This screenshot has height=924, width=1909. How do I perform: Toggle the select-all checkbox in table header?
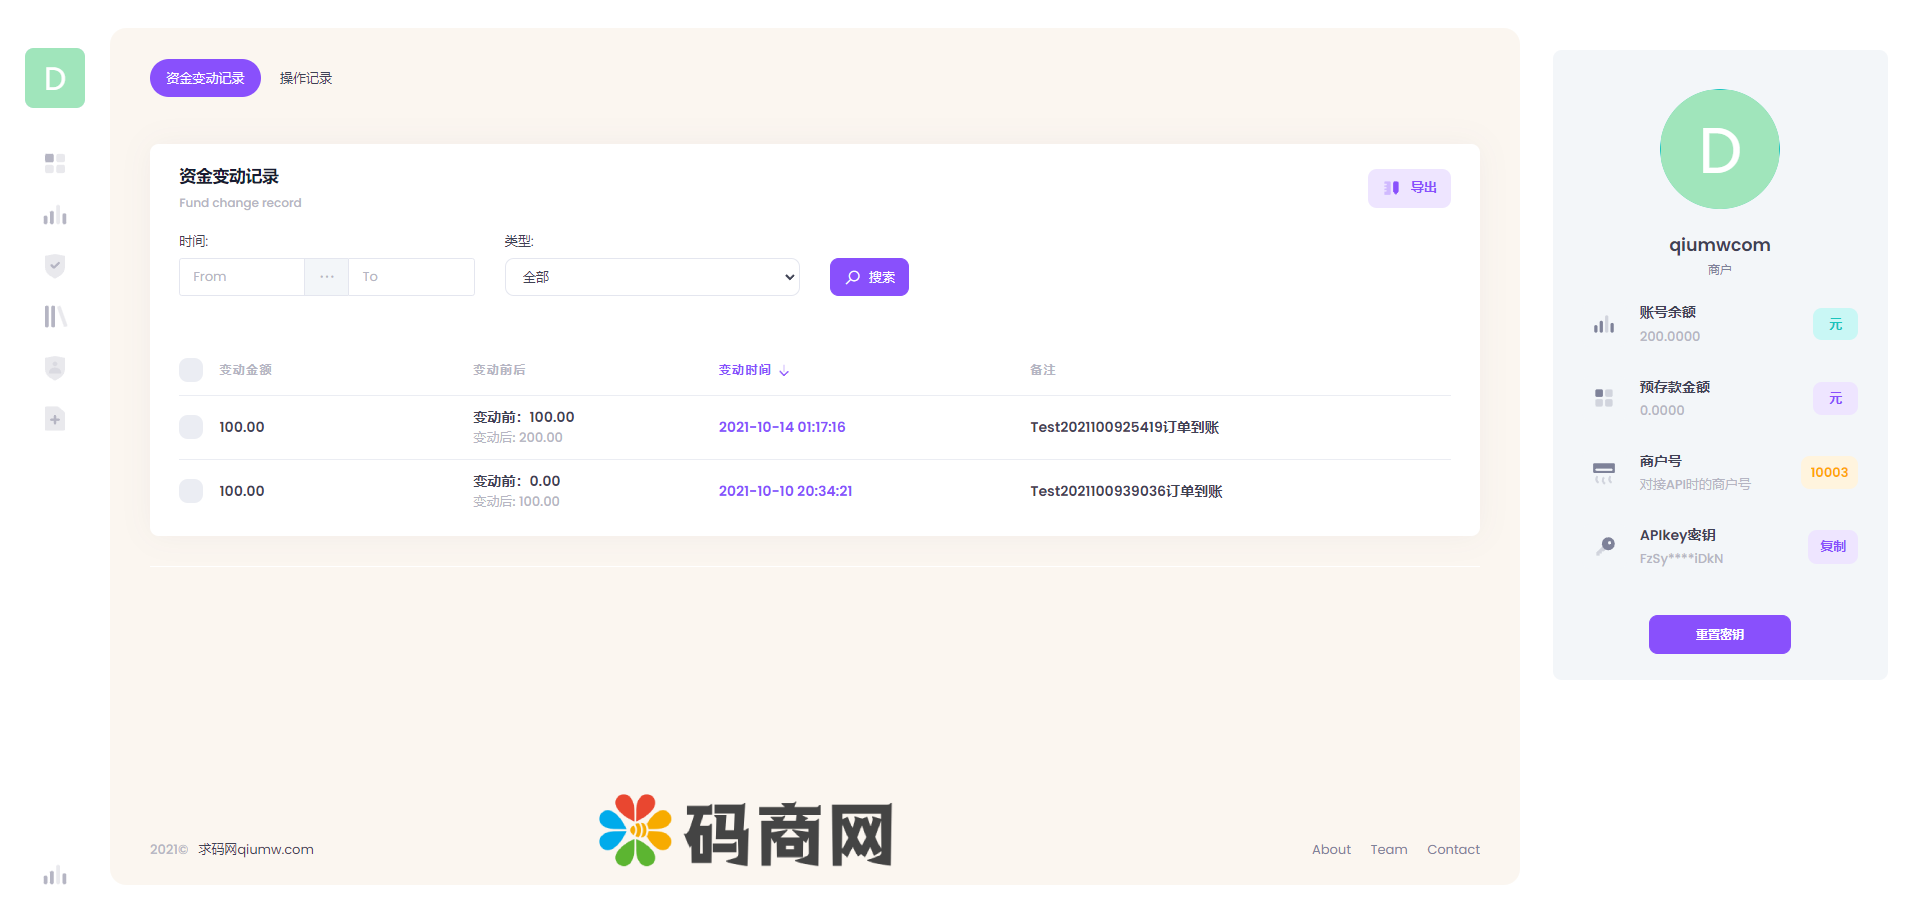(191, 370)
